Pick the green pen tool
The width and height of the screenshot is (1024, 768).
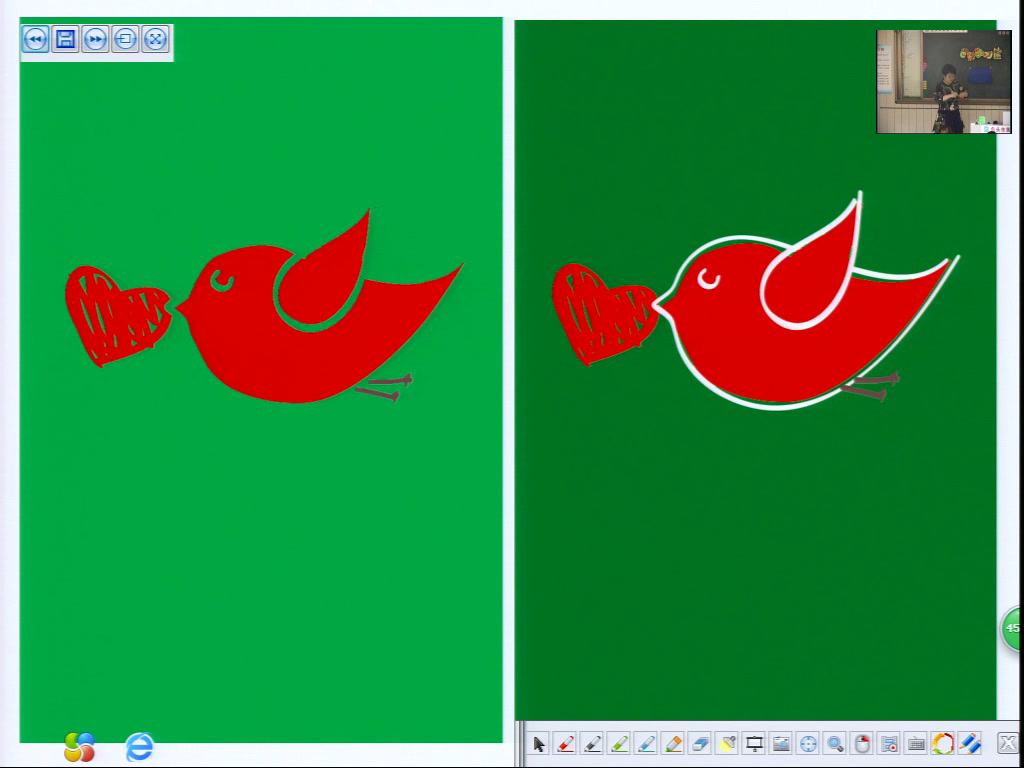[619, 744]
